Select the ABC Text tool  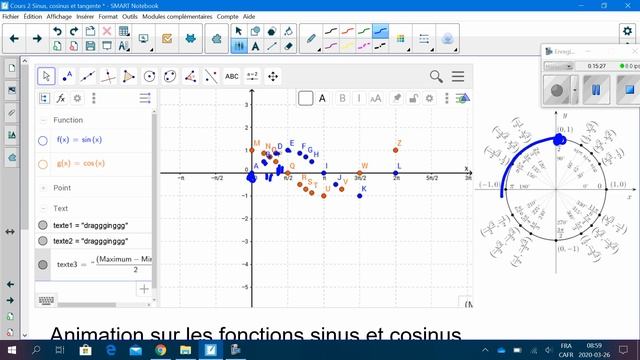pyautogui.click(x=231, y=76)
